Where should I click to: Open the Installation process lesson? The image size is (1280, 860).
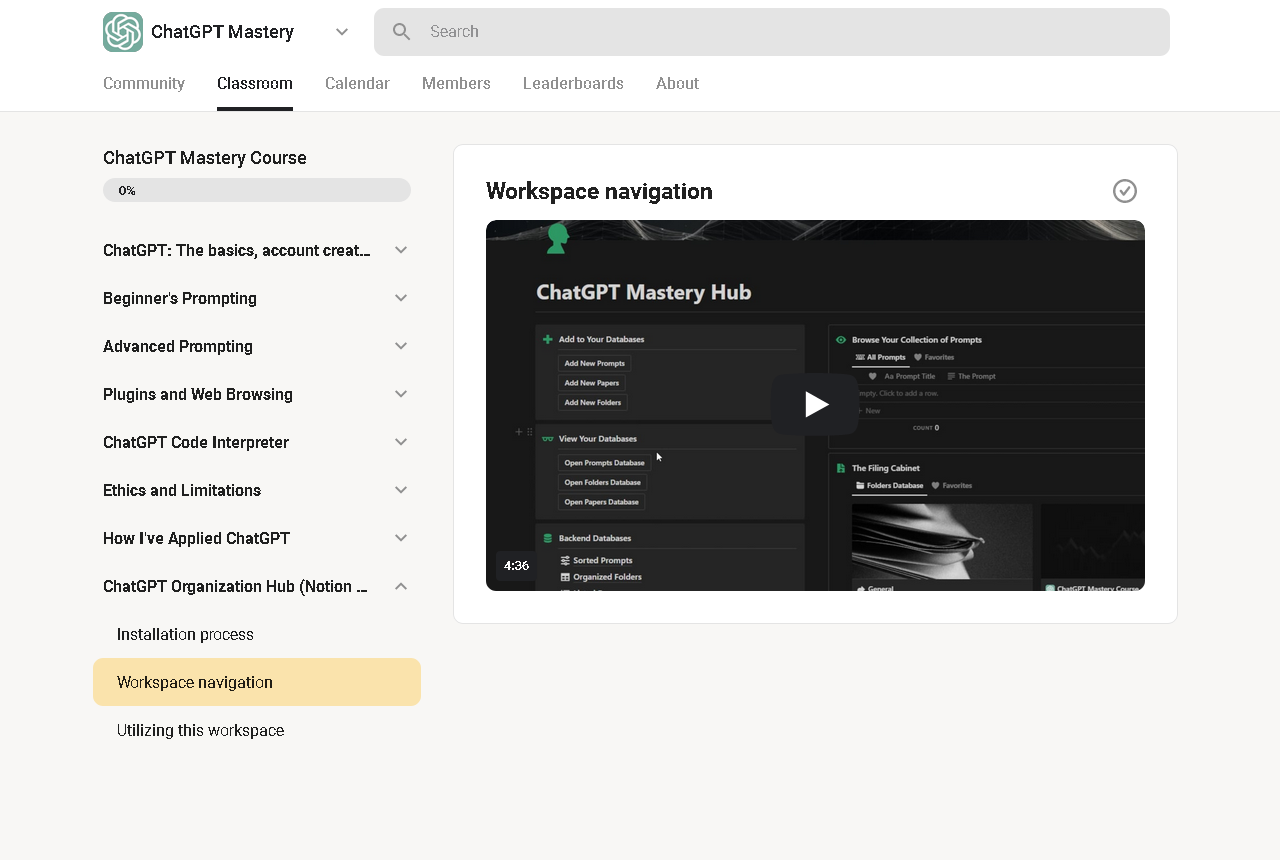(185, 634)
